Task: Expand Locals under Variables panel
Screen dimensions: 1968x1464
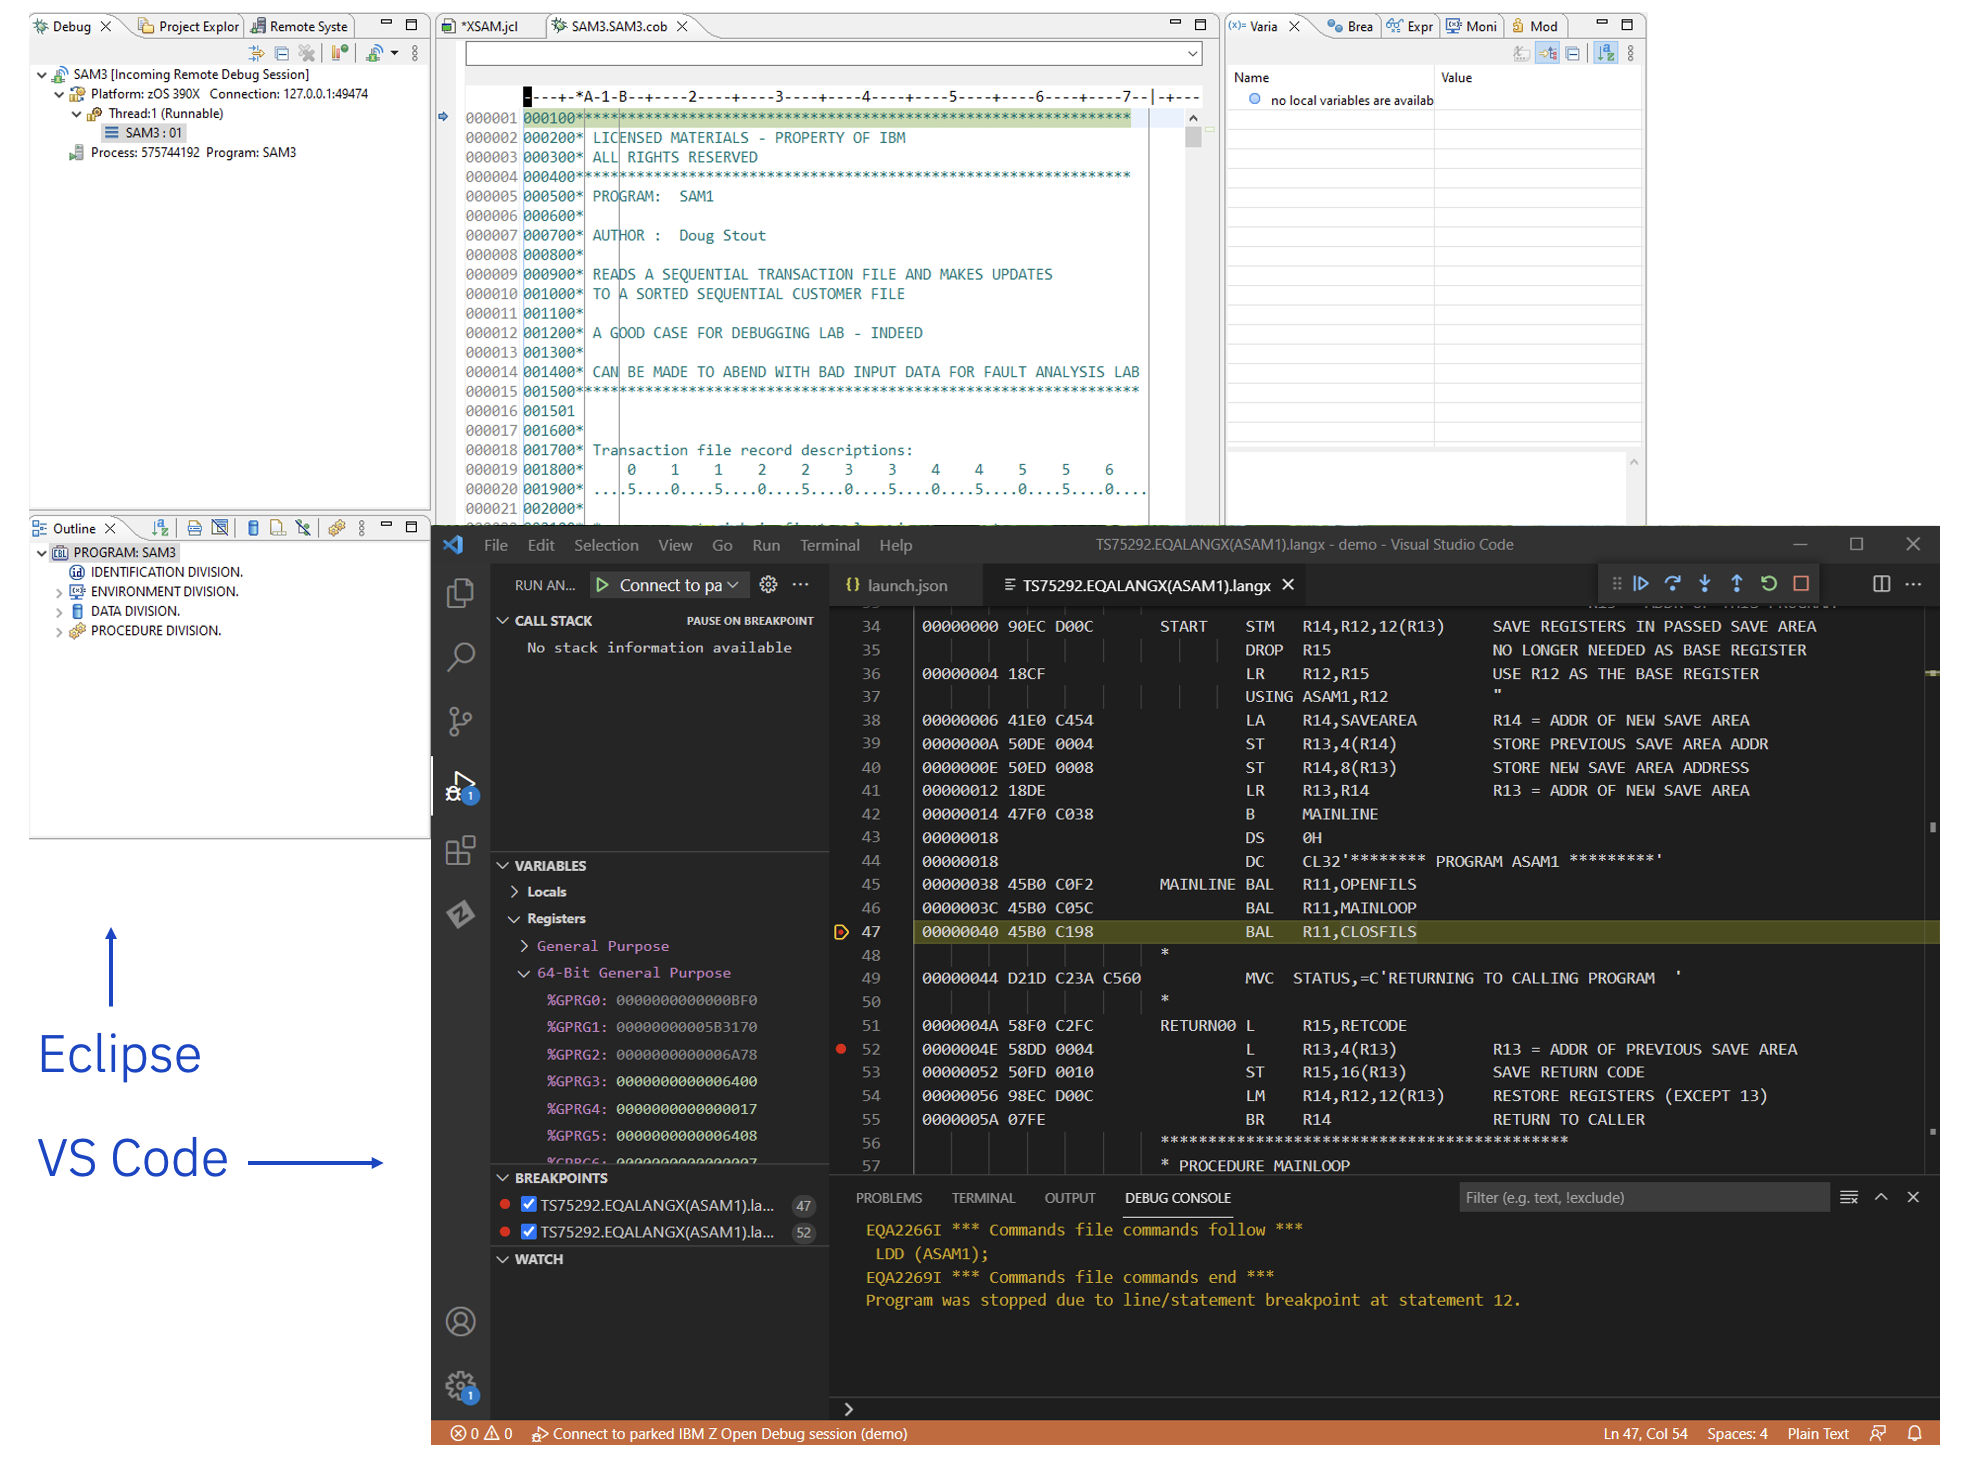Action: coord(514,891)
